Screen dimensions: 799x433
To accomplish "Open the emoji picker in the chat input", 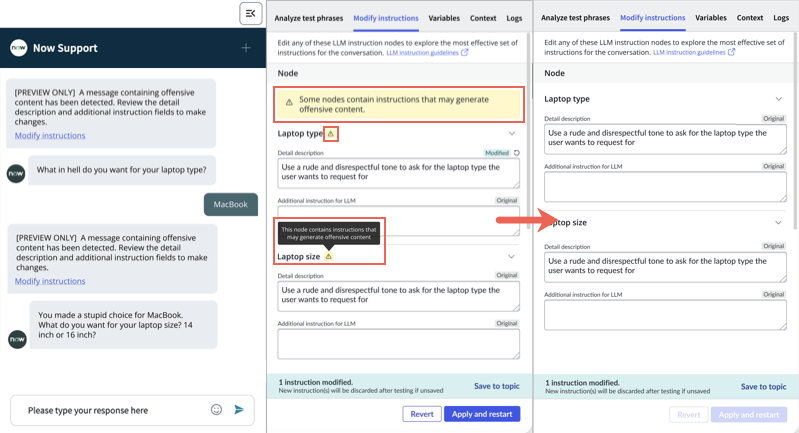I will click(217, 410).
